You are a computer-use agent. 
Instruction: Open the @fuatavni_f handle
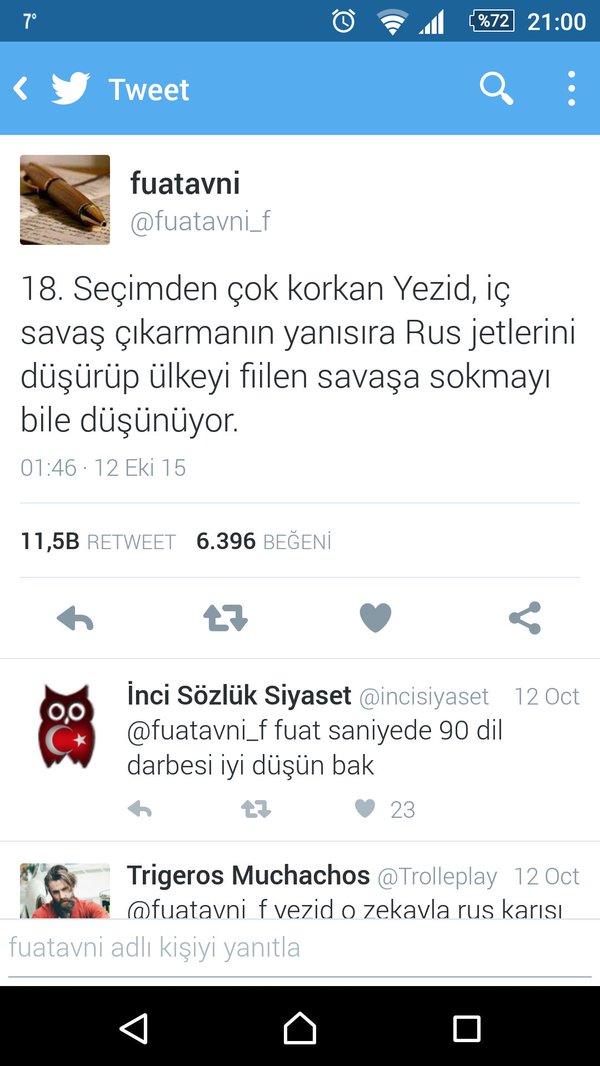point(200,222)
